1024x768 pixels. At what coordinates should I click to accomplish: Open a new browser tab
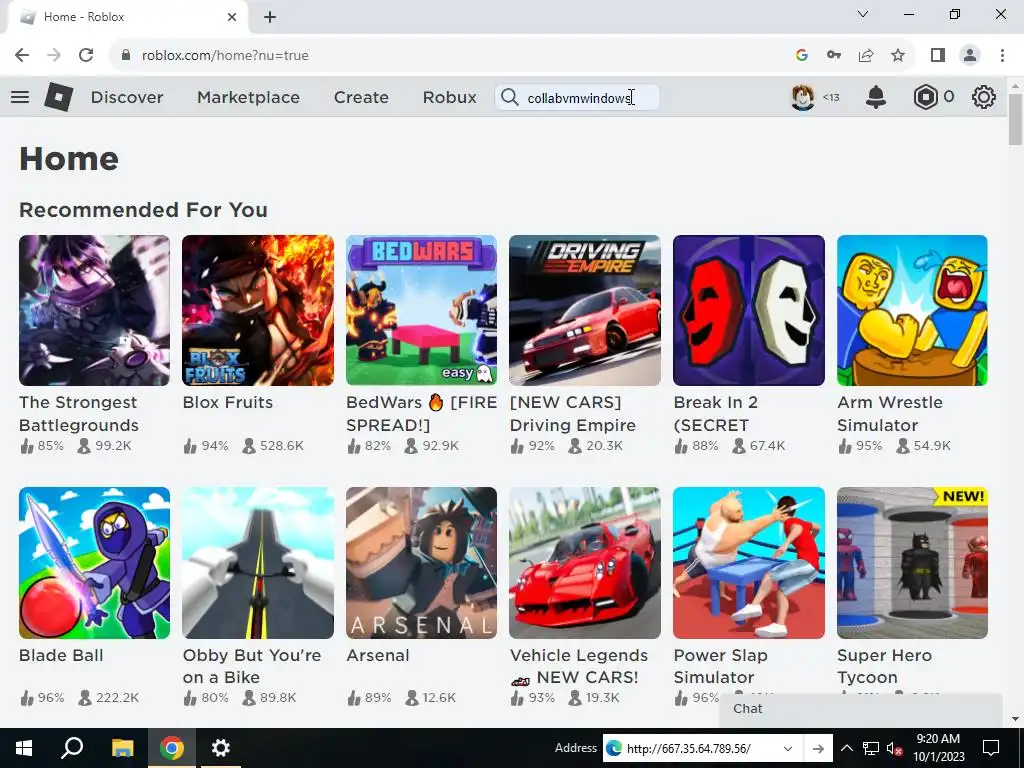coord(270,17)
